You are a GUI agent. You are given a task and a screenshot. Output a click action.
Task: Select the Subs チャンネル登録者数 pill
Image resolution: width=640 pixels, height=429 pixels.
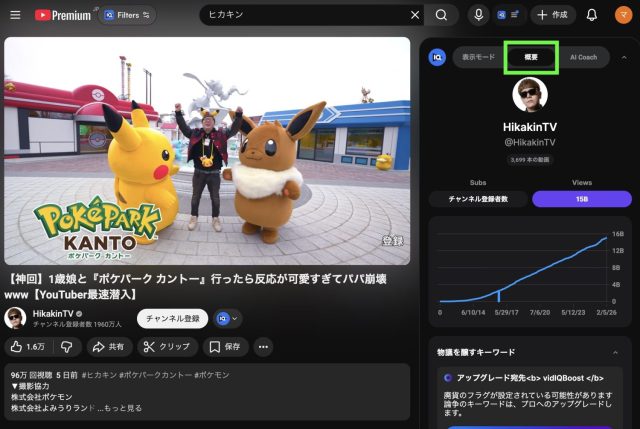[x=478, y=198]
